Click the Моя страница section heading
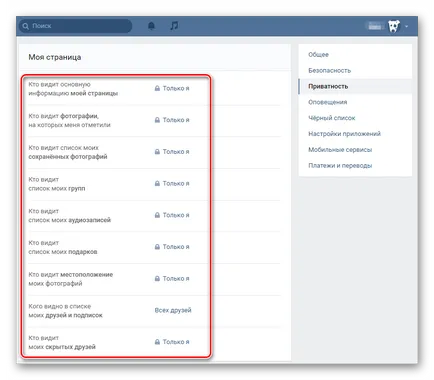 pos(55,57)
